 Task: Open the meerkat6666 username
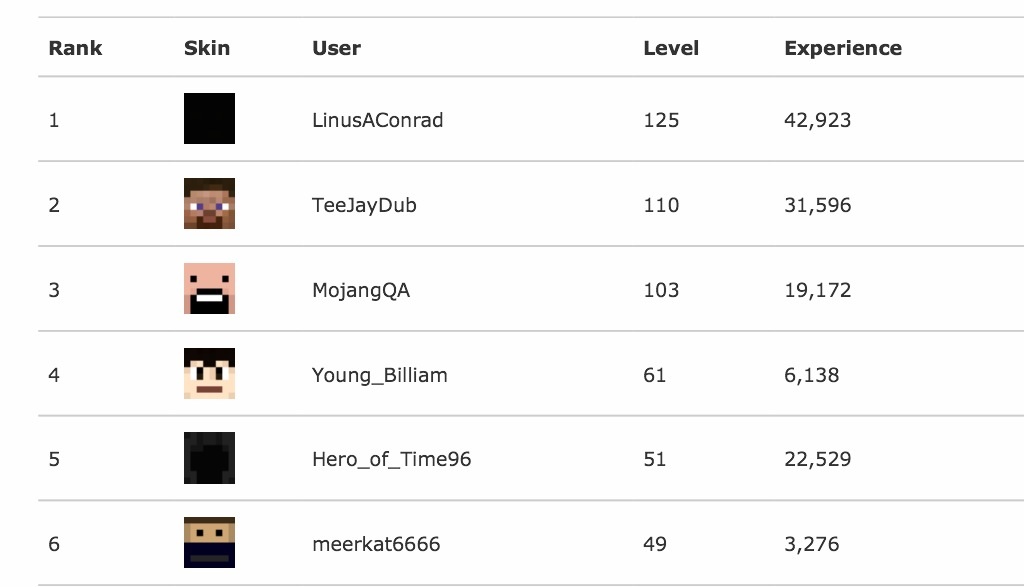tap(376, 545)
